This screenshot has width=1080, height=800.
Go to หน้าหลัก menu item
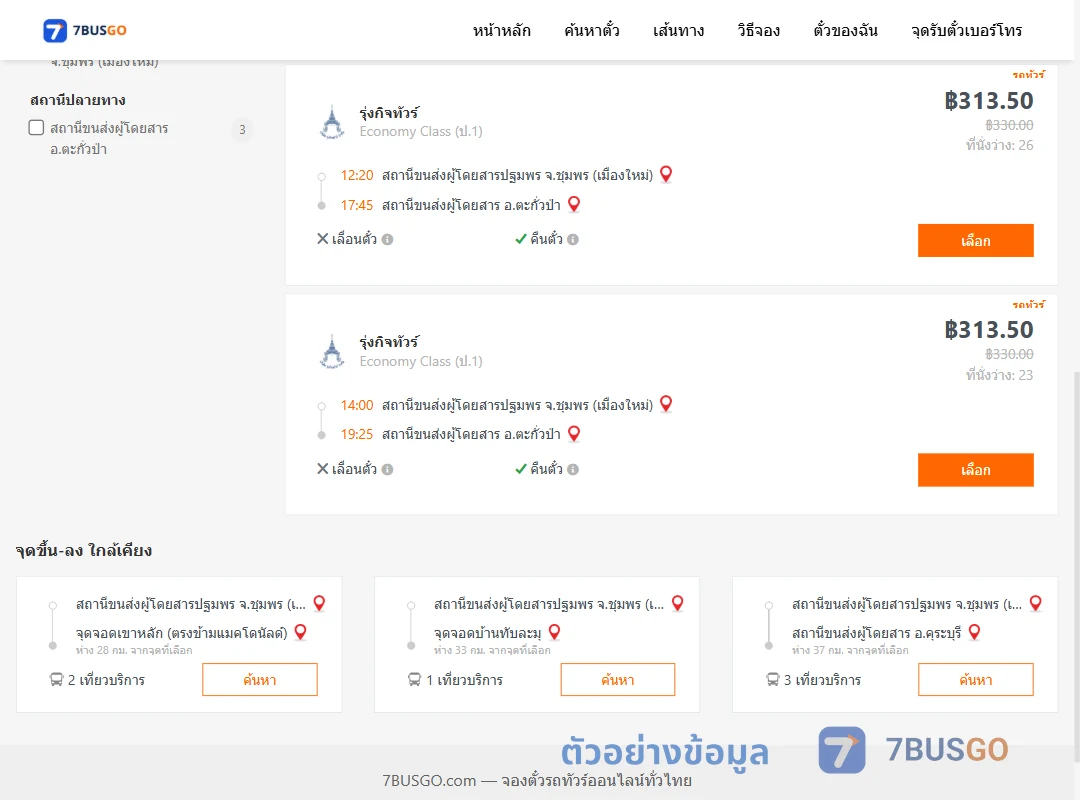[x=501, y=30]
